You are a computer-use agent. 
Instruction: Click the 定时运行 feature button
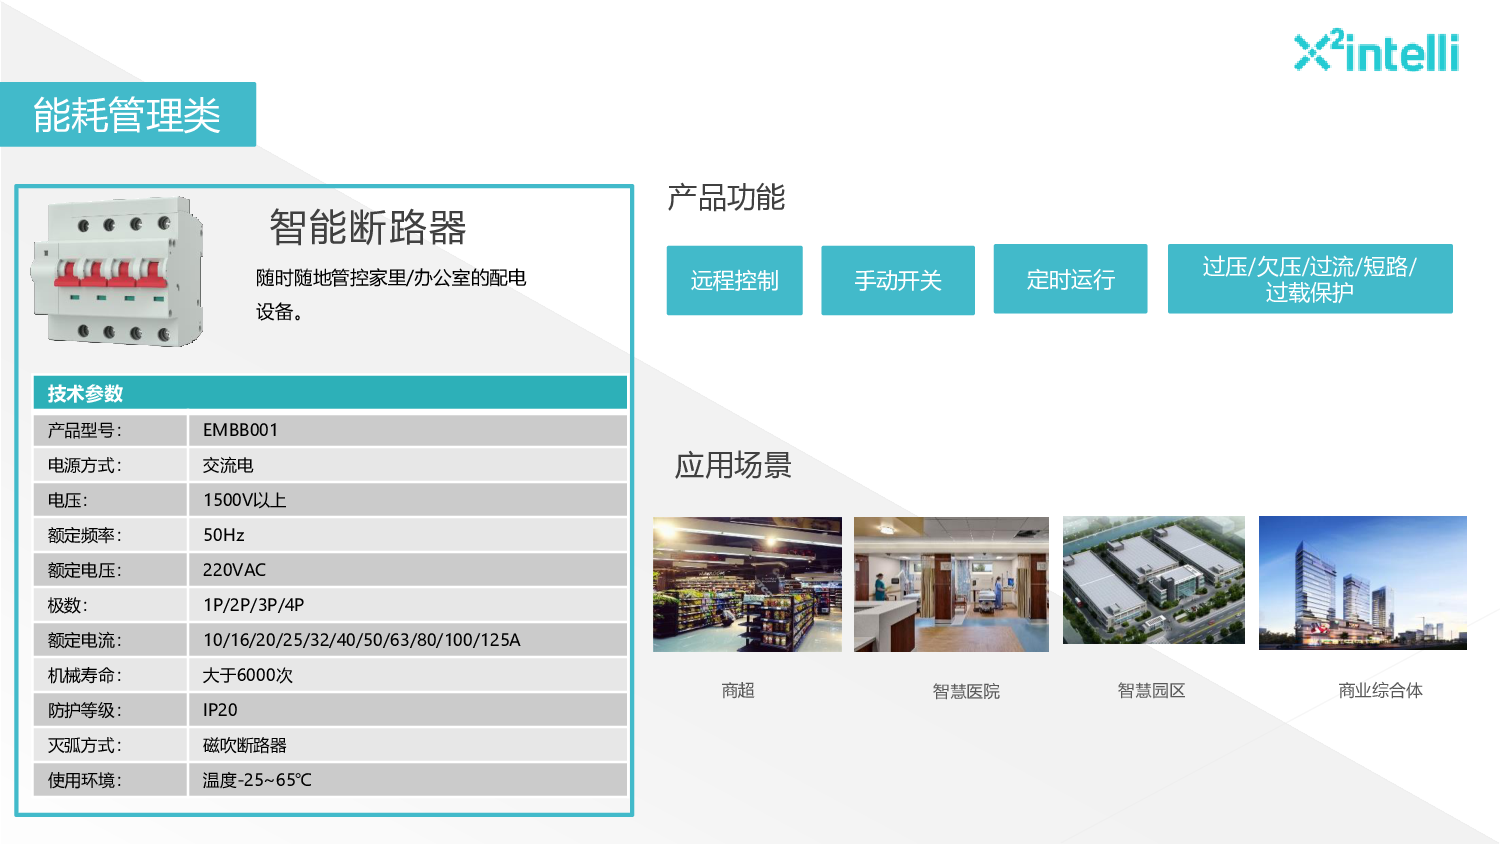click(1070, 279)
